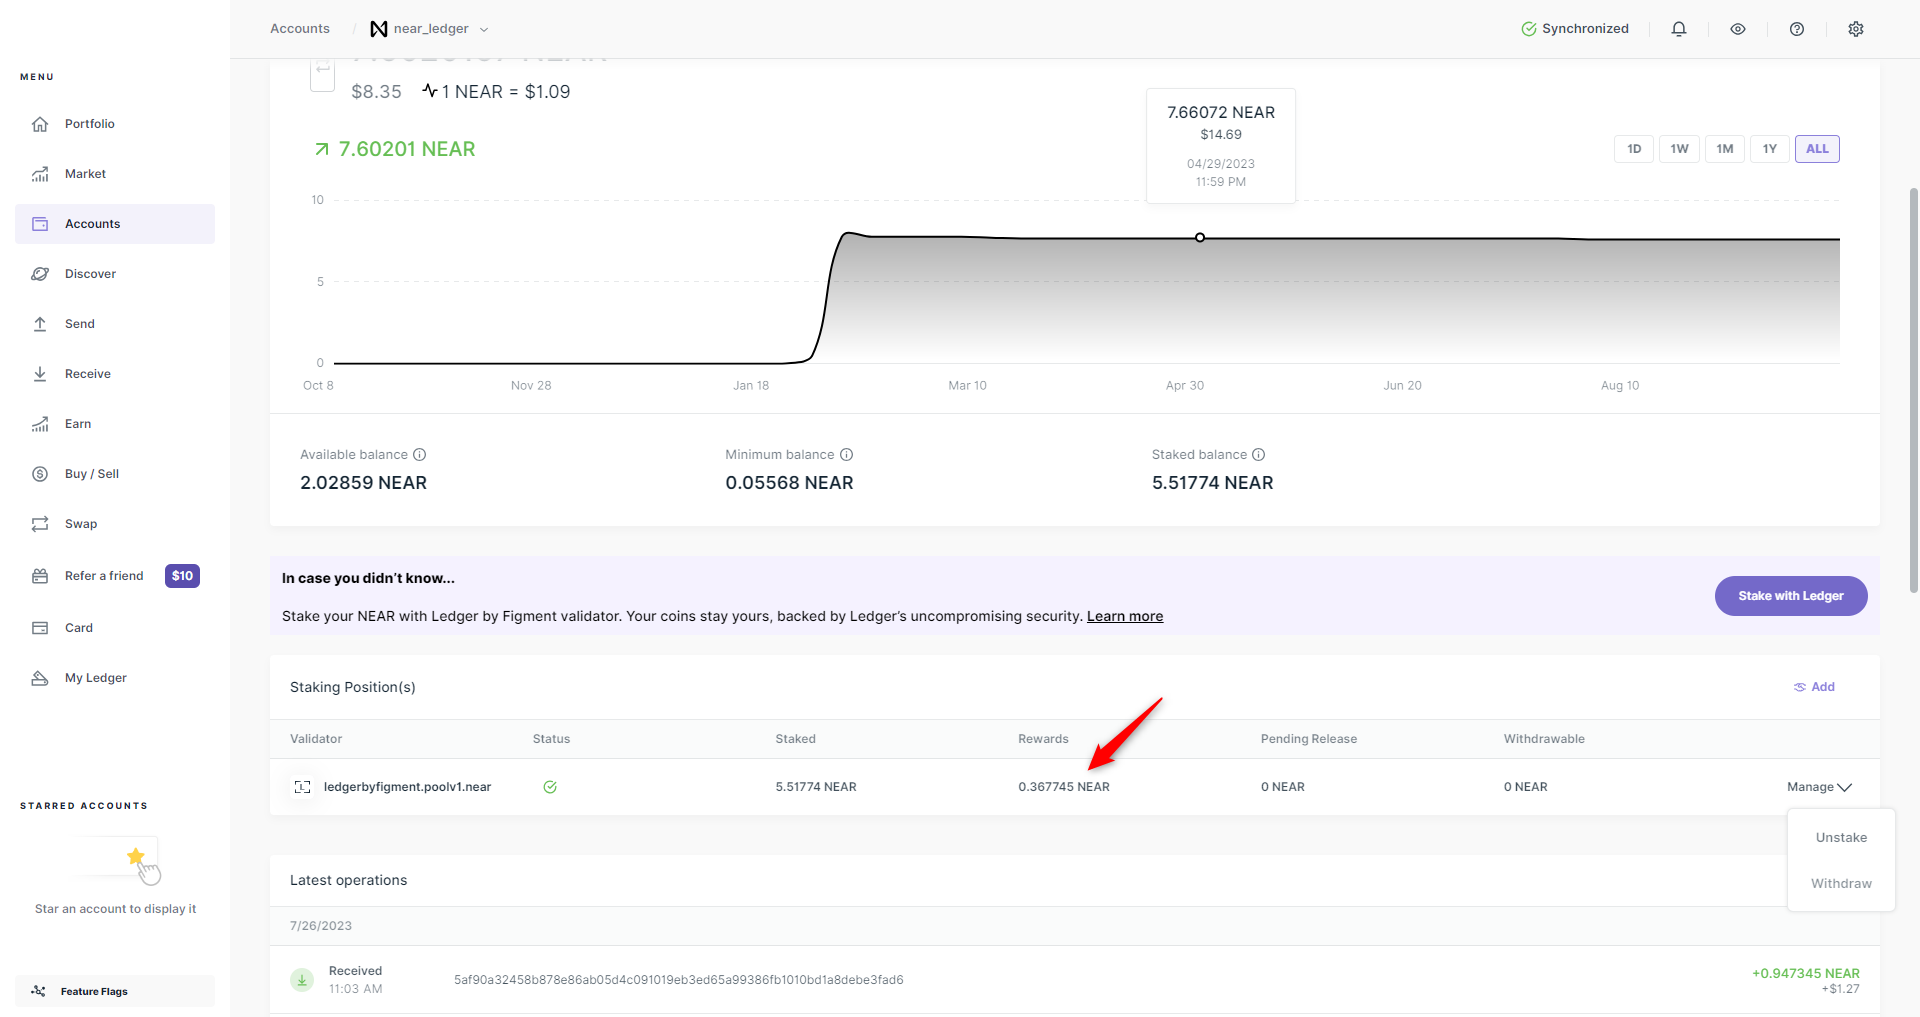The height and width of the screenshot is (1017, 1920).
Task: Click the Buy / Sell dollar icon
Action: pos(40,474)
